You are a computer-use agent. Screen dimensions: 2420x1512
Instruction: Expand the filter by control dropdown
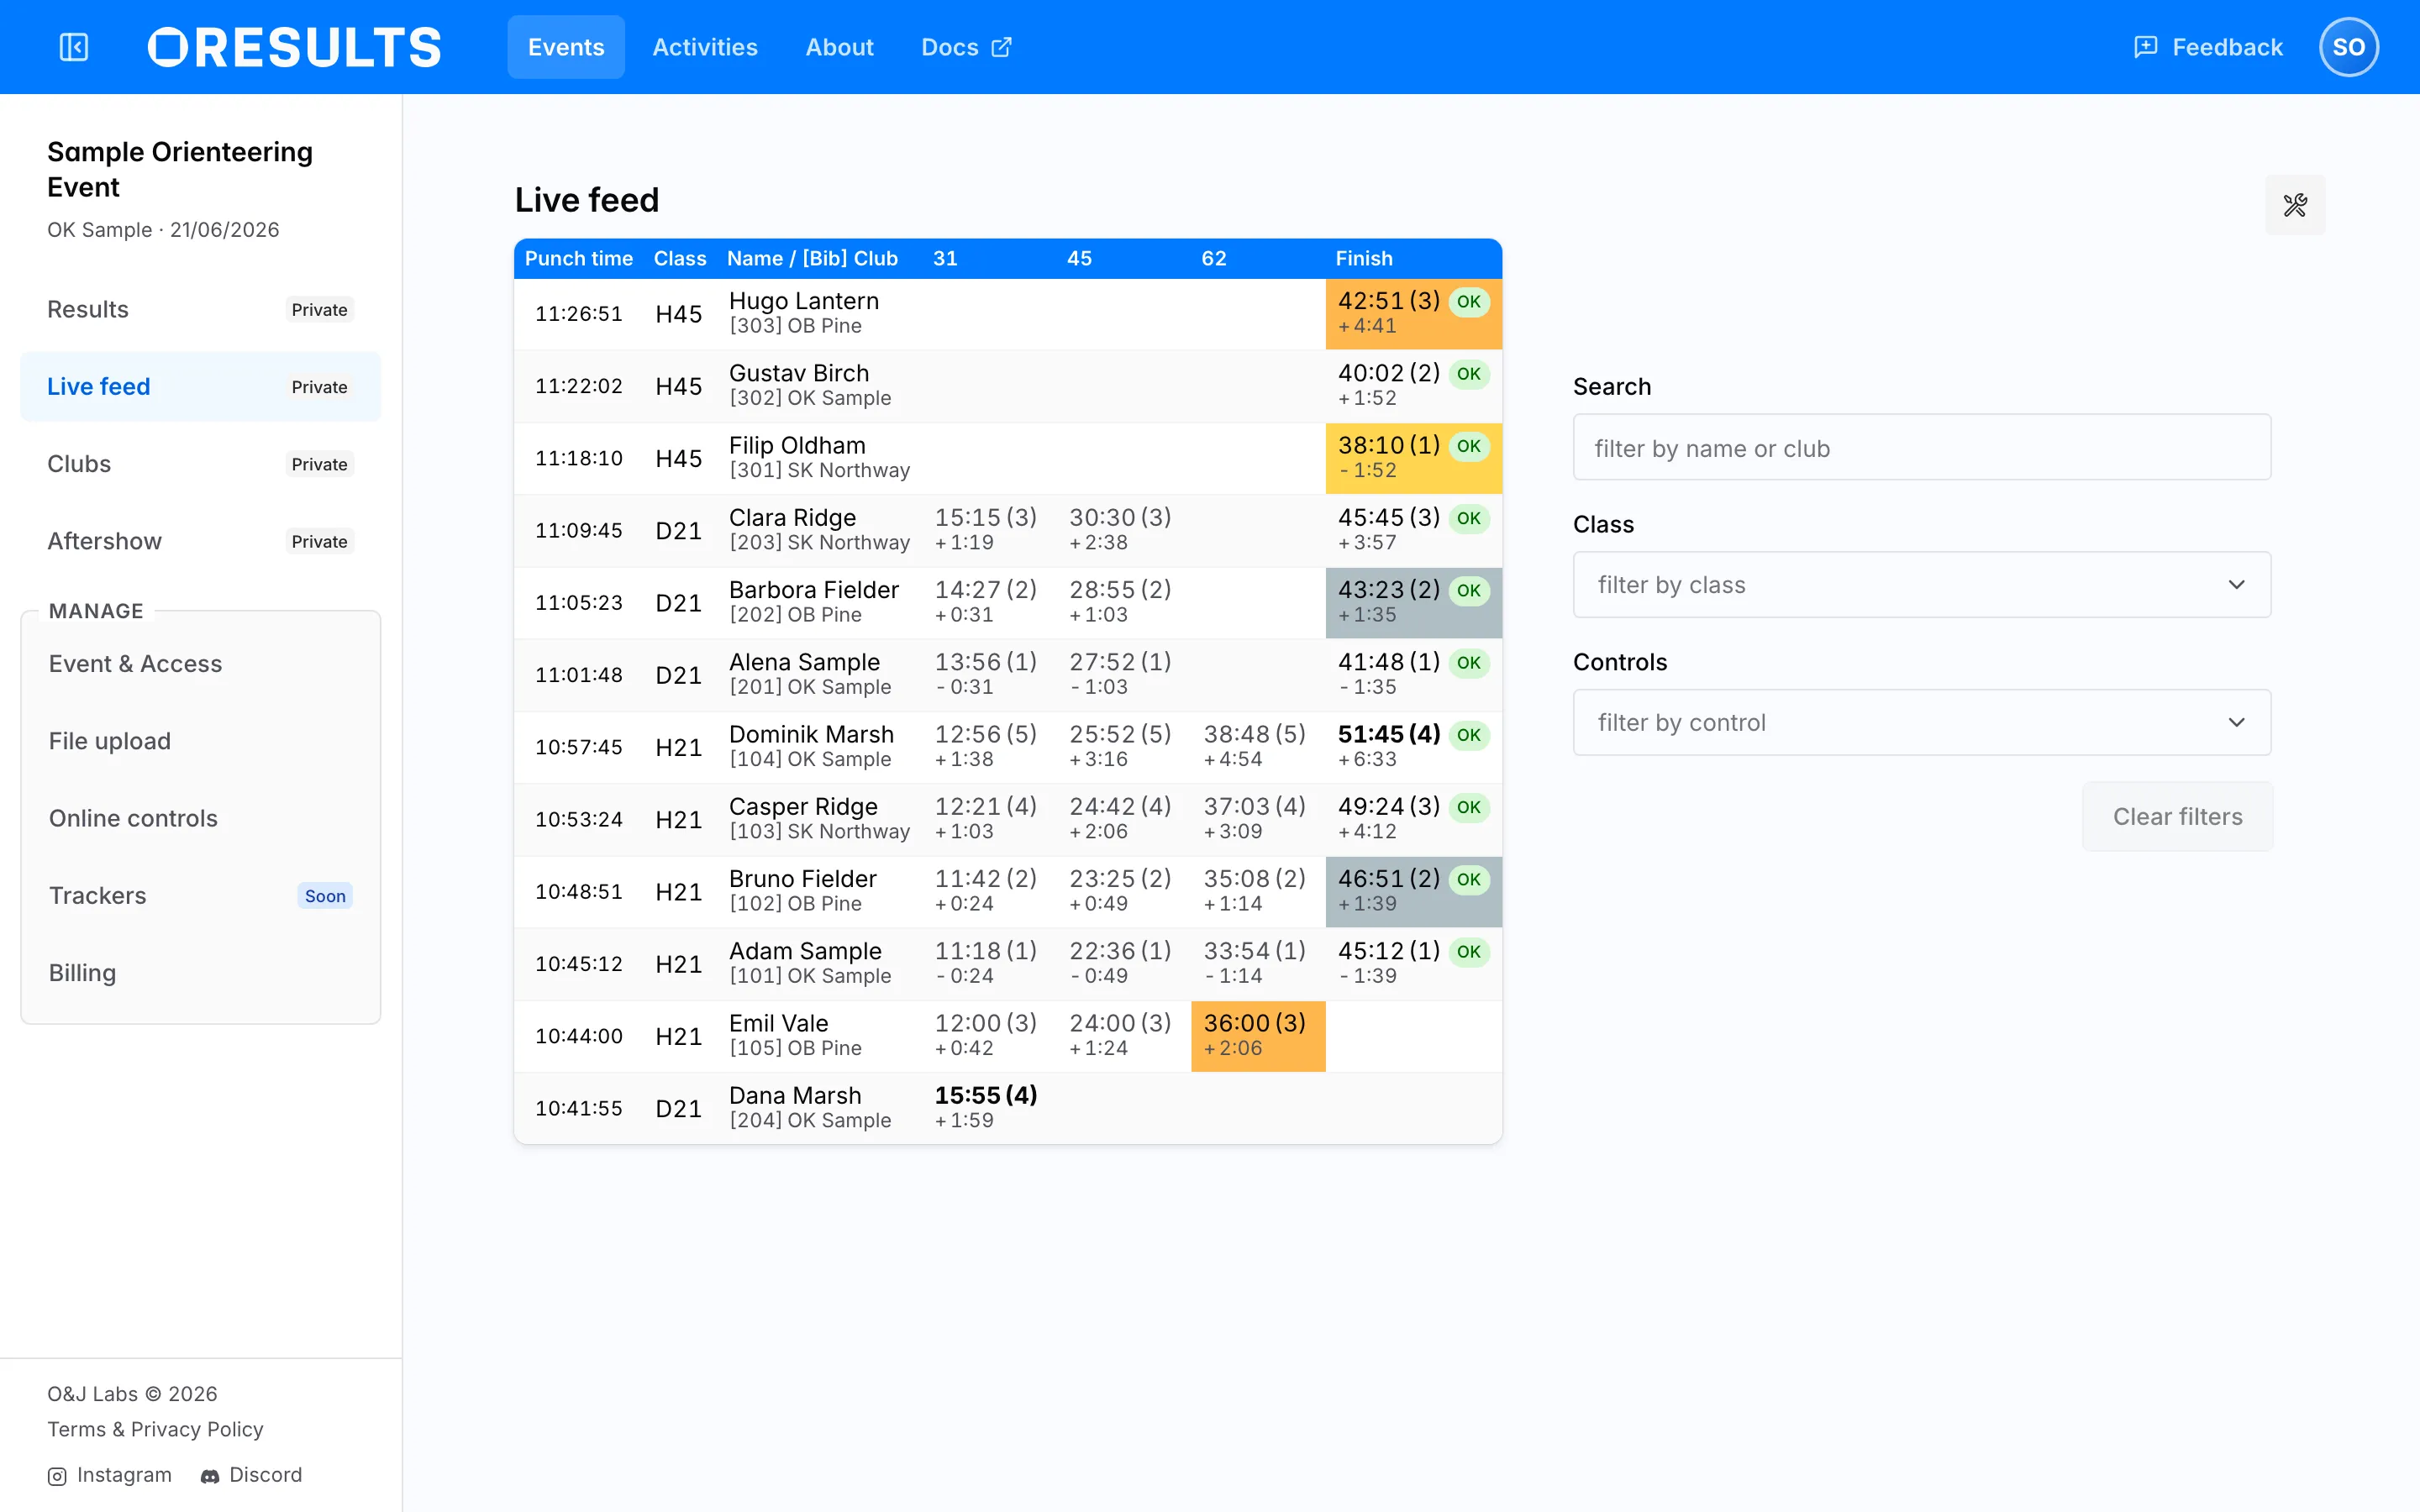(1921, 722)
